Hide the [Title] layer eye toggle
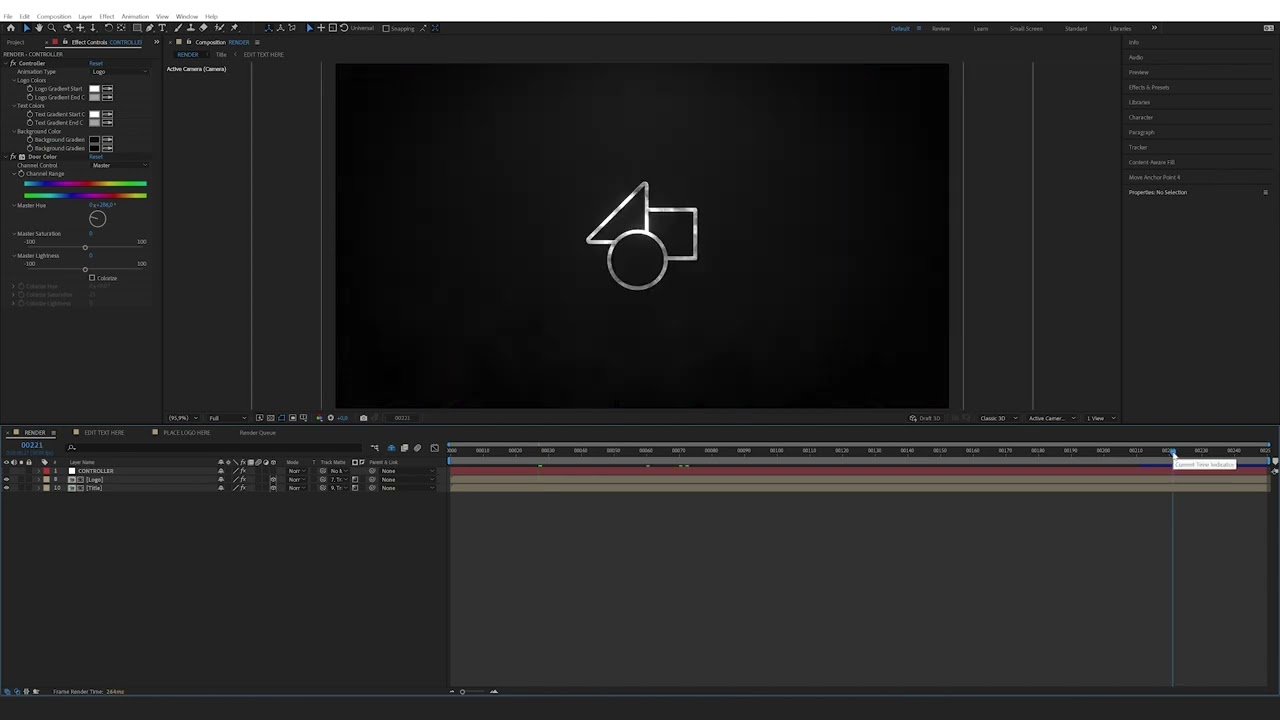This screenshot has height=720, width=1280. click(6, 488)
